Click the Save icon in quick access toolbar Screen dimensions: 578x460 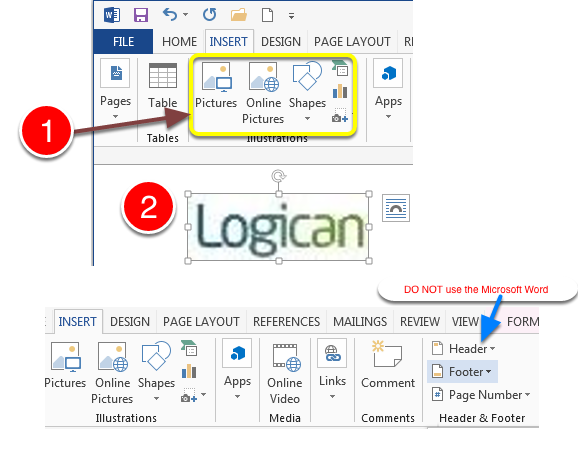141,15
